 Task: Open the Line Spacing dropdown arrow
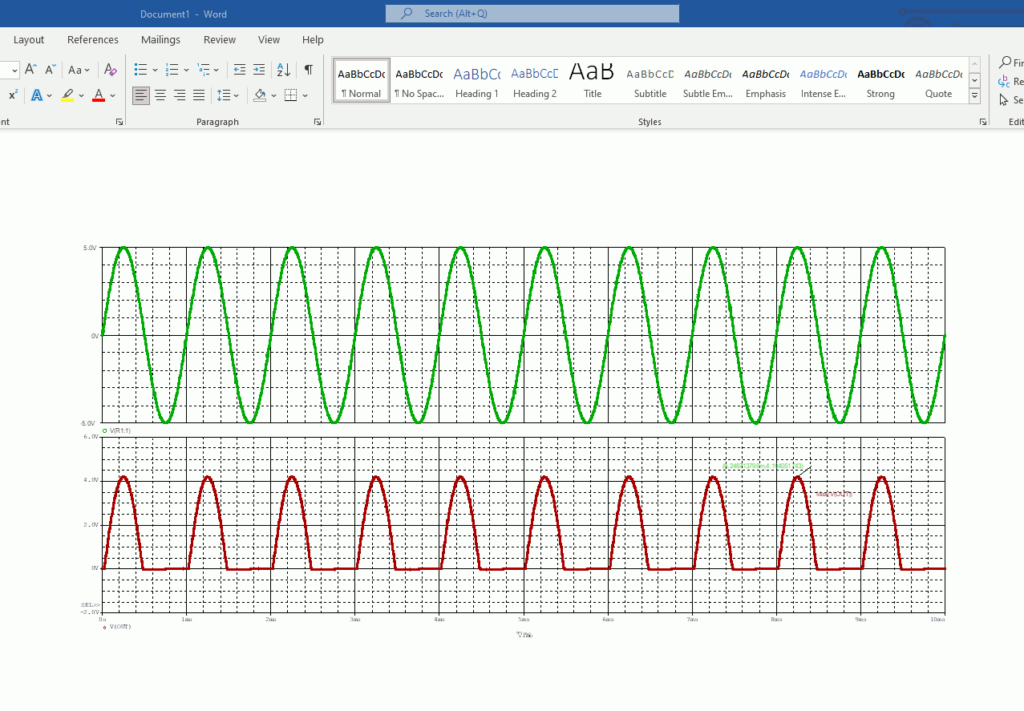click(236, 95)
